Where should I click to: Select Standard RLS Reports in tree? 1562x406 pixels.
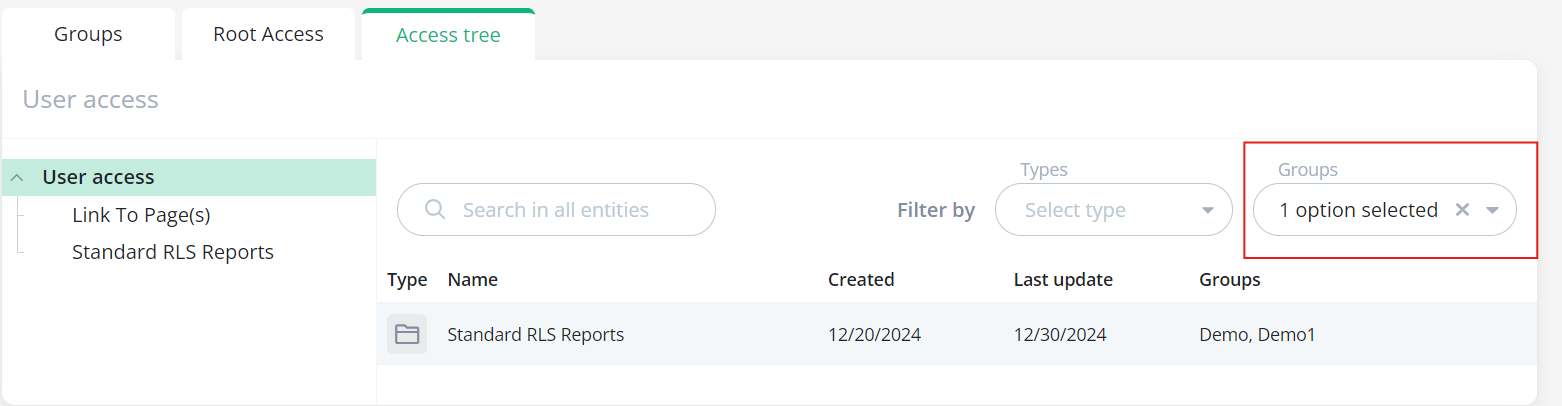tap(173, 252)
